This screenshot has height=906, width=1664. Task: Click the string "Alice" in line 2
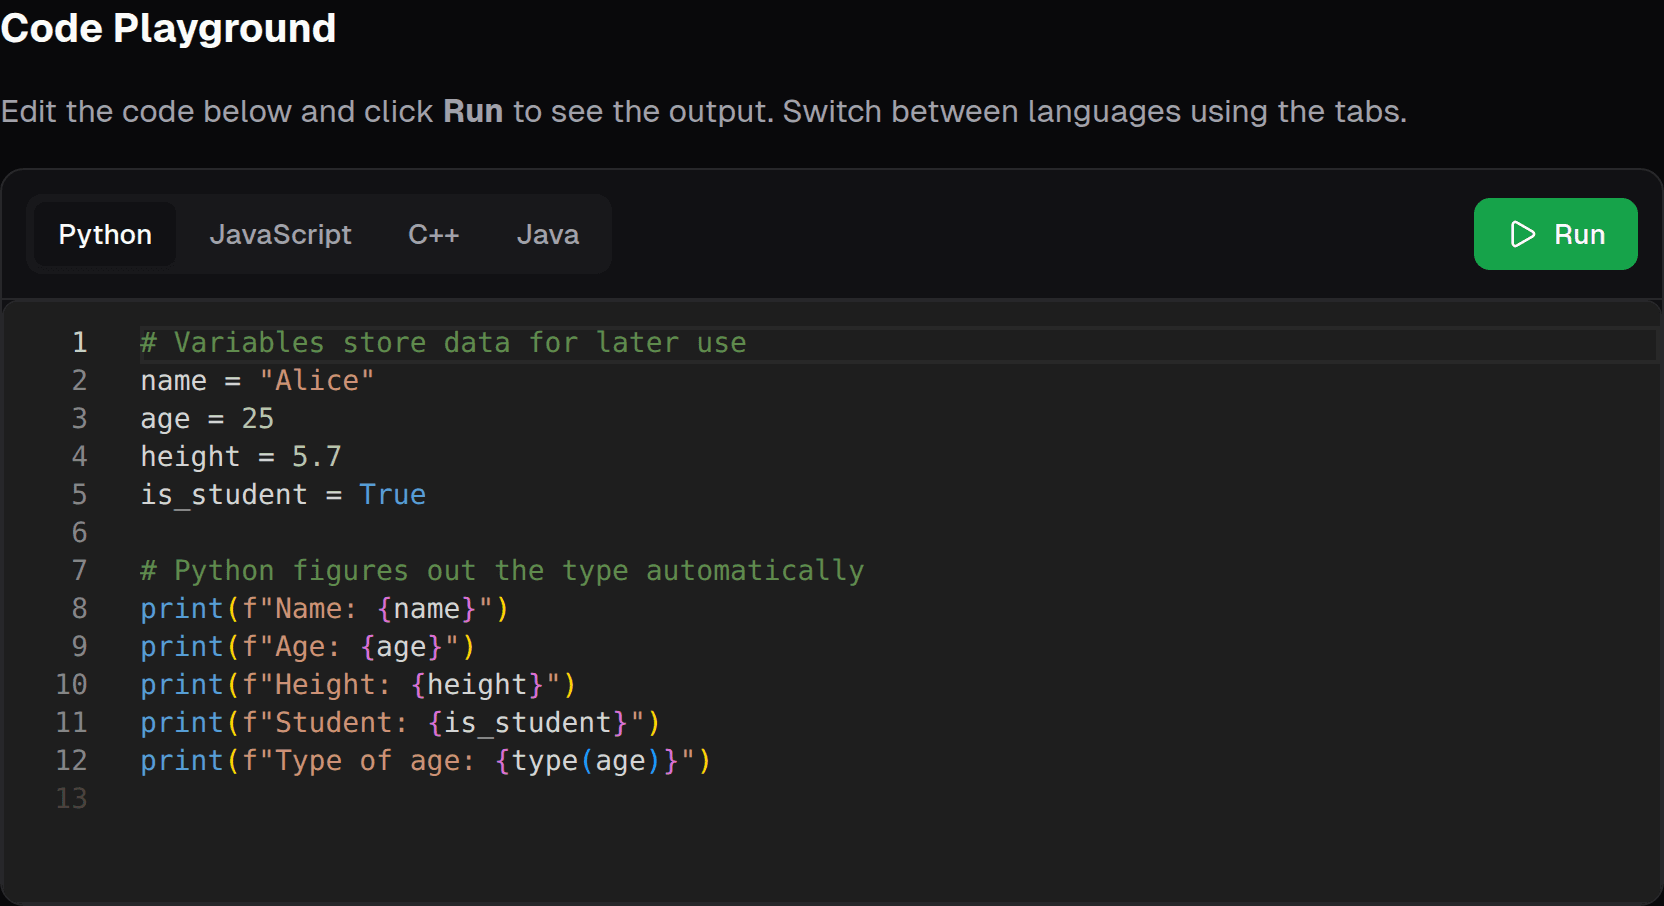317,381
